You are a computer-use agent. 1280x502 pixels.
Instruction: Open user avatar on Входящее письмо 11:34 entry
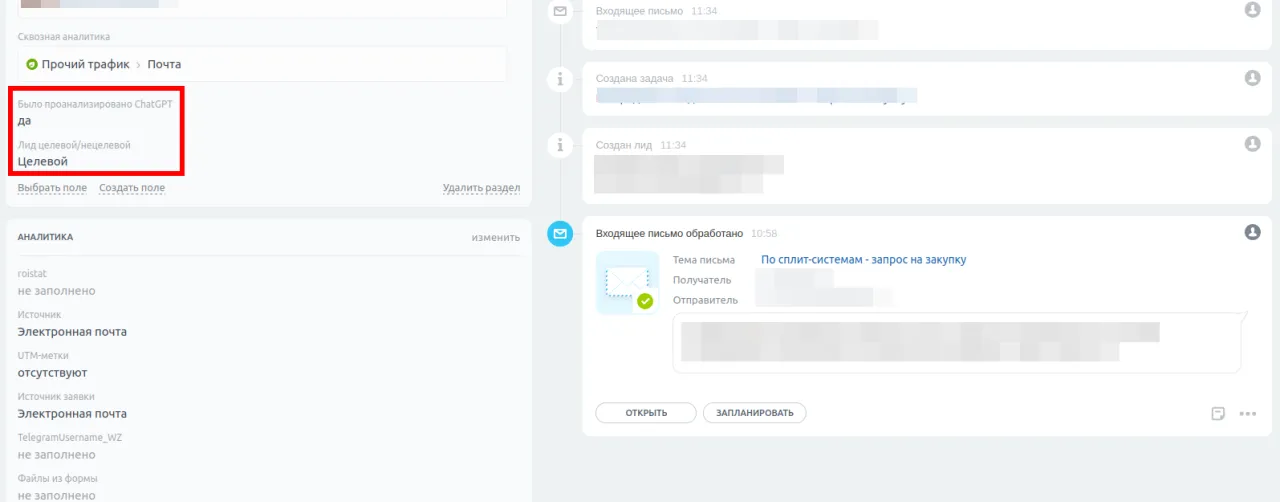point(1252,9)
